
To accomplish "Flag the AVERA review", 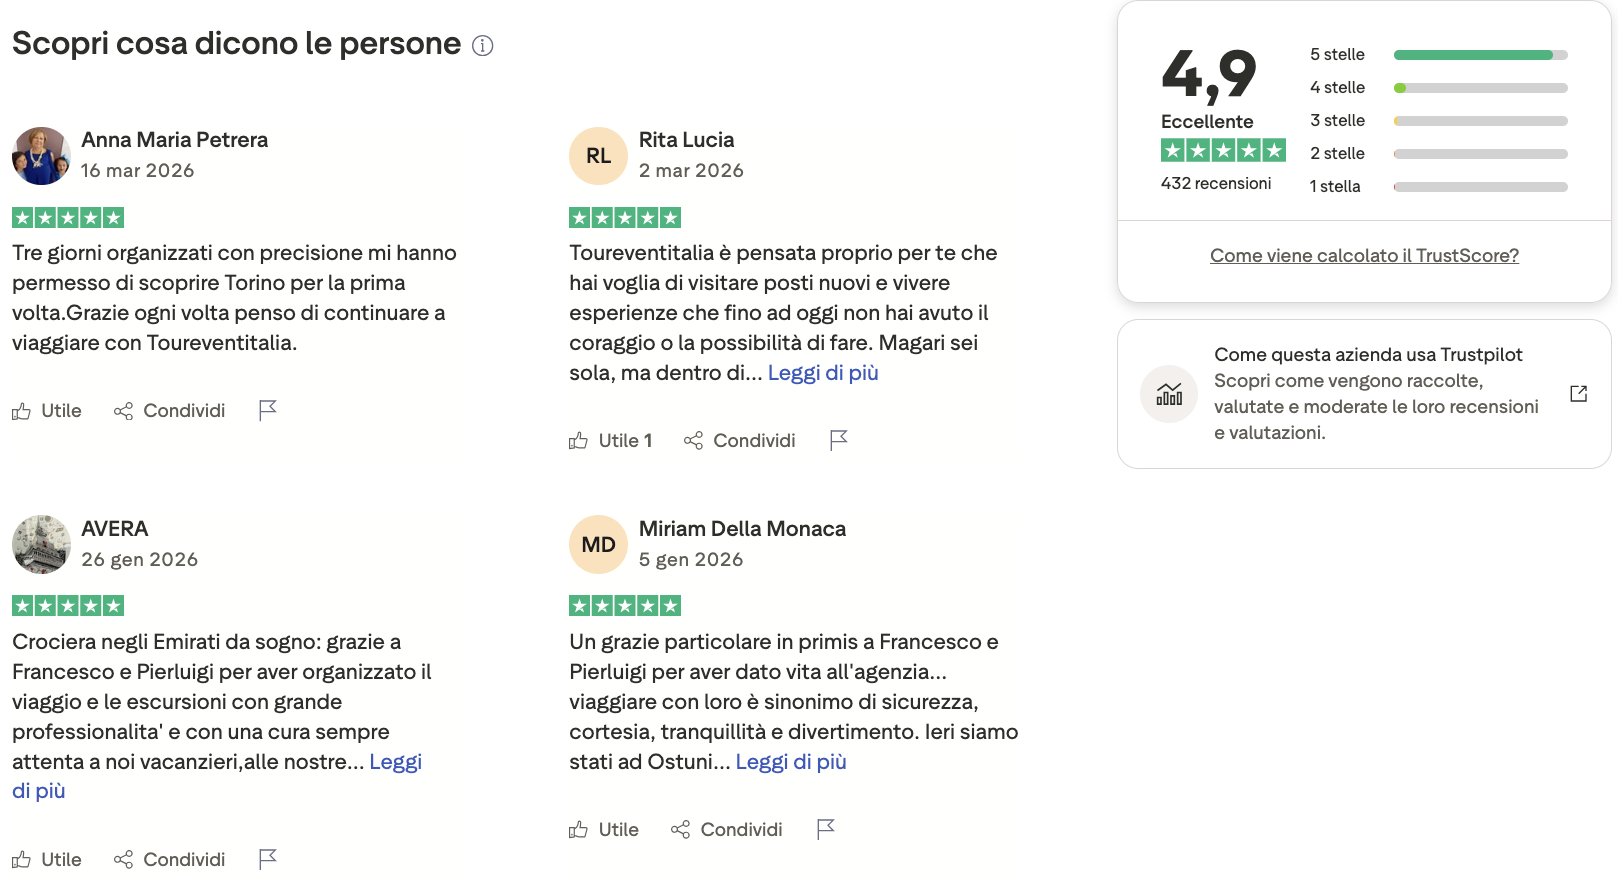I will (267, 859).
